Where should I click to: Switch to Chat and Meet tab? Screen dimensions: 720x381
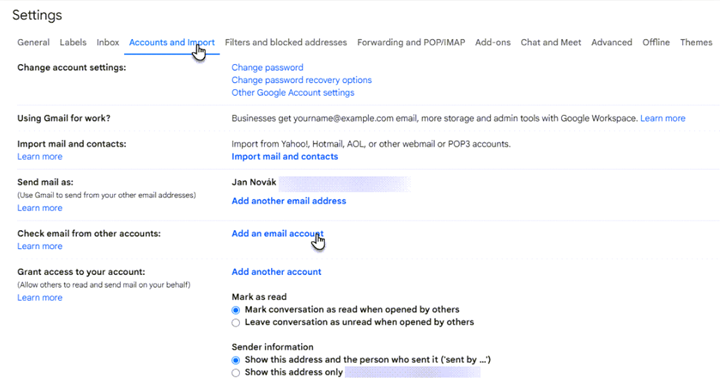551,42
